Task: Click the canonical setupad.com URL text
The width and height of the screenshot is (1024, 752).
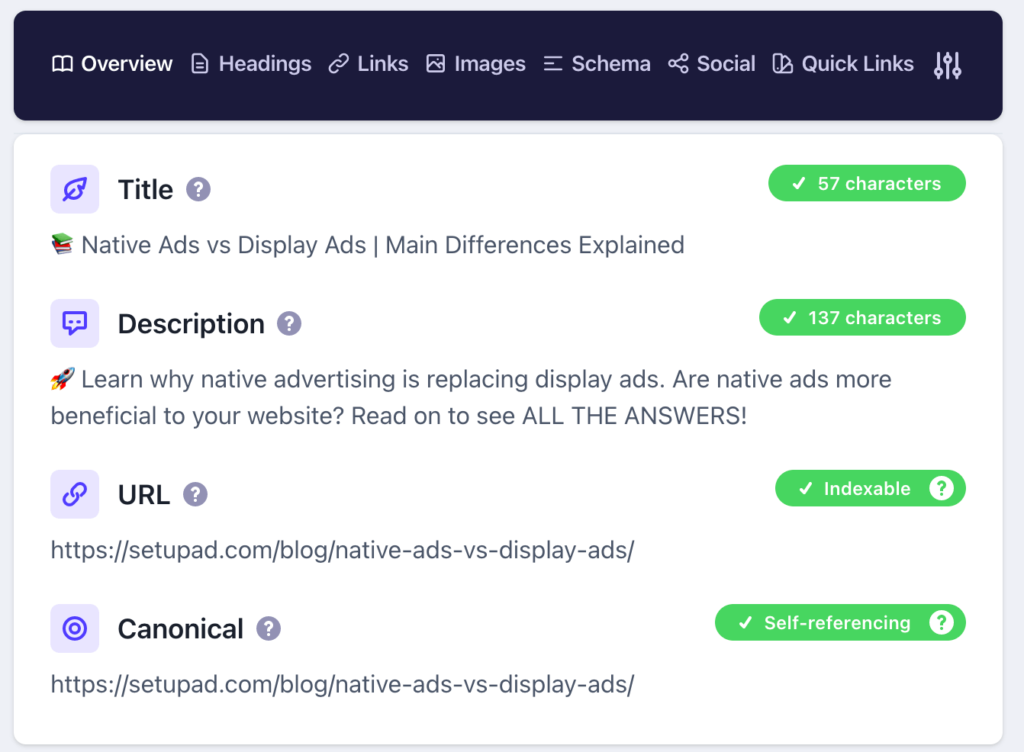Action: coord(342,684)
